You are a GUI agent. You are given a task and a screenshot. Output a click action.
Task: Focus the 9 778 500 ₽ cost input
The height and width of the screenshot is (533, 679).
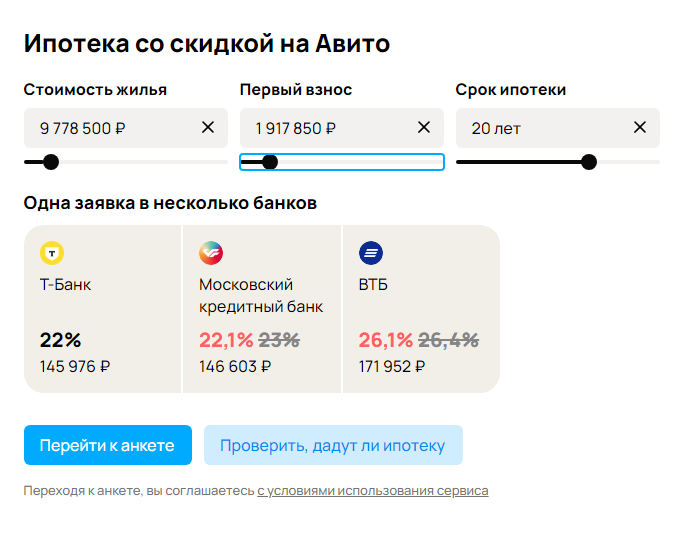tap(126, 128)
